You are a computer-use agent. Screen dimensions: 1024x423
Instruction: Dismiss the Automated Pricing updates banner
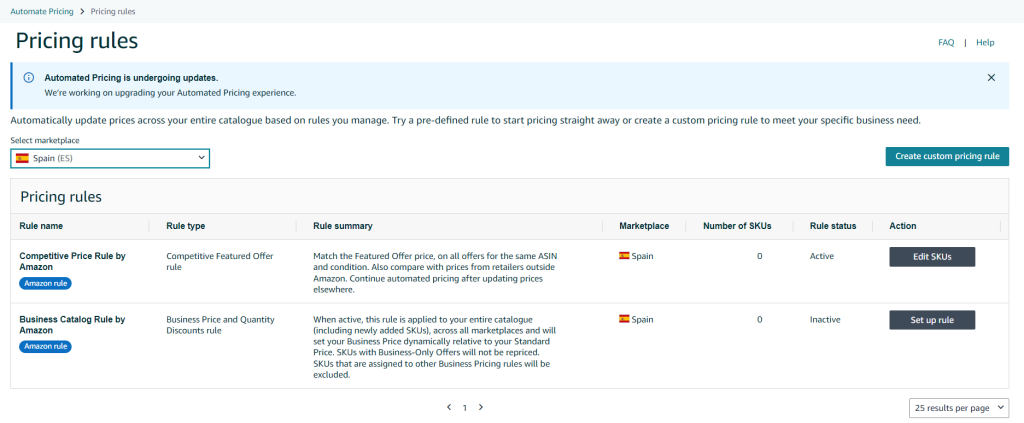click(x=991, y=77)
